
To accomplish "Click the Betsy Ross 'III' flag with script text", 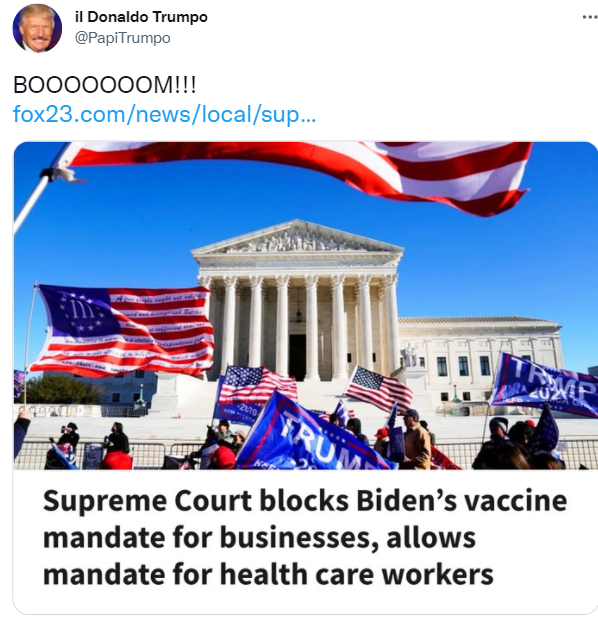I will 123,331.
